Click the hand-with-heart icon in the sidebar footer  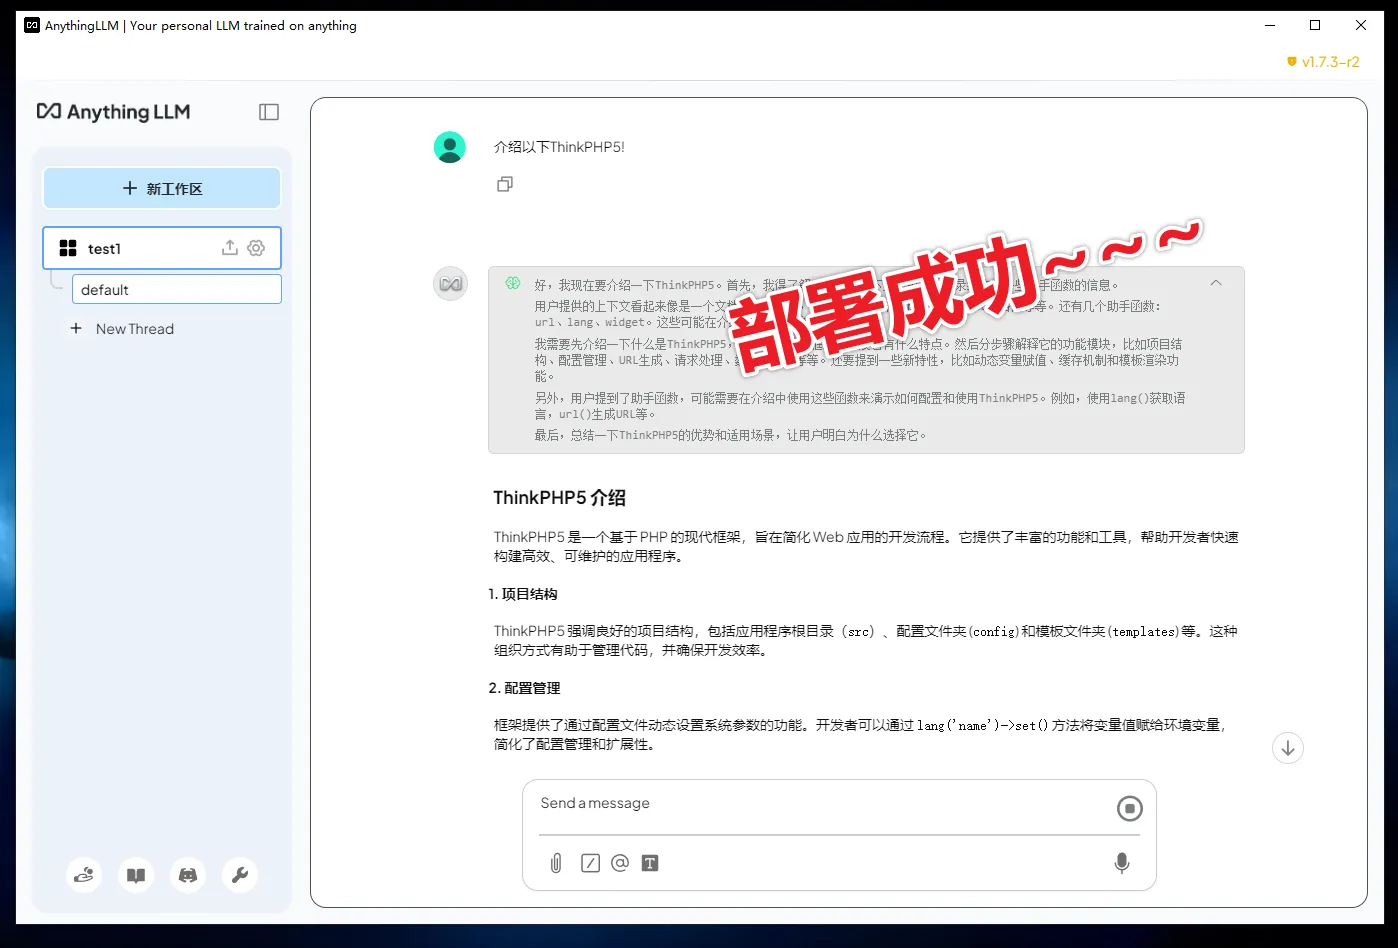84,875
